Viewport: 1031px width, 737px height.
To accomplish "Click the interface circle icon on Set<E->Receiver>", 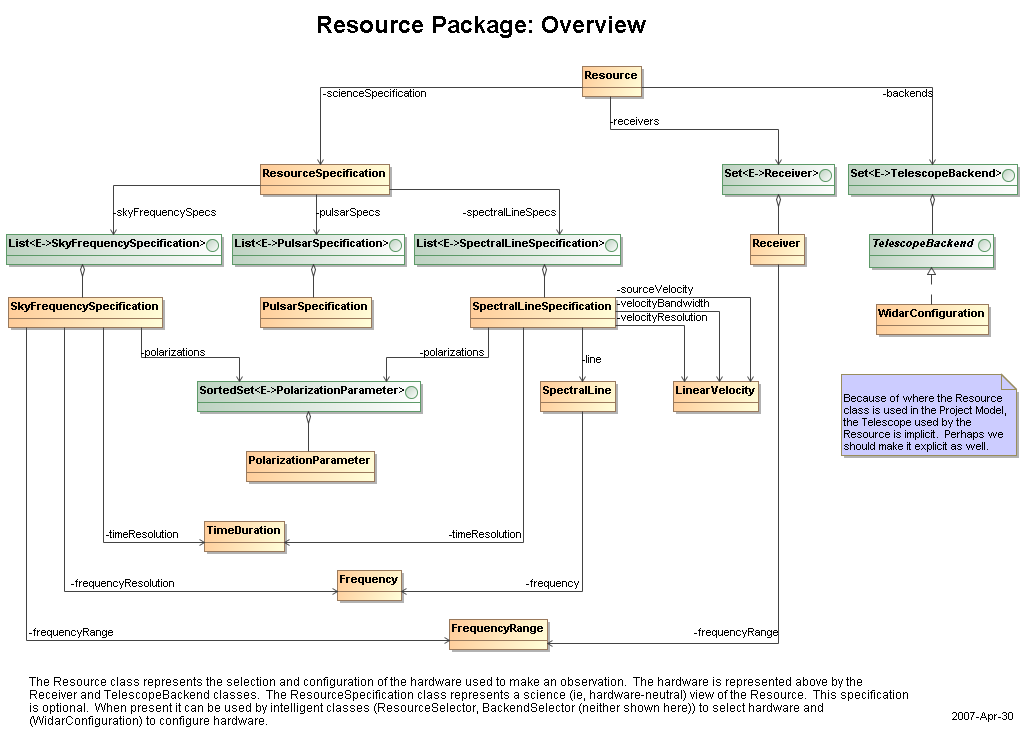I will (823, 173).
